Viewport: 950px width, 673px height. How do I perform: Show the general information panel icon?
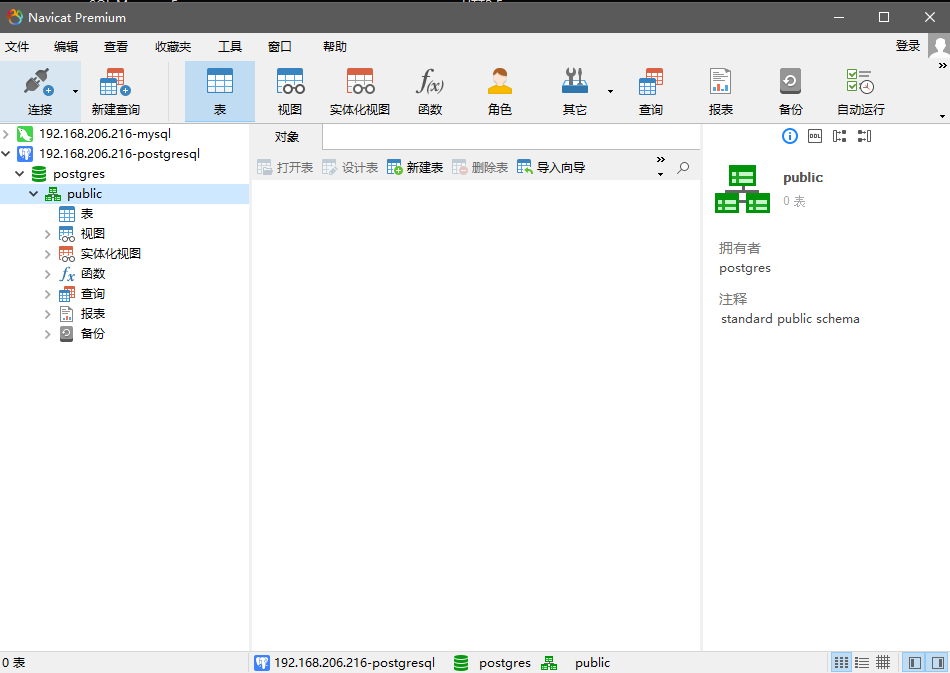coord(789,136)
